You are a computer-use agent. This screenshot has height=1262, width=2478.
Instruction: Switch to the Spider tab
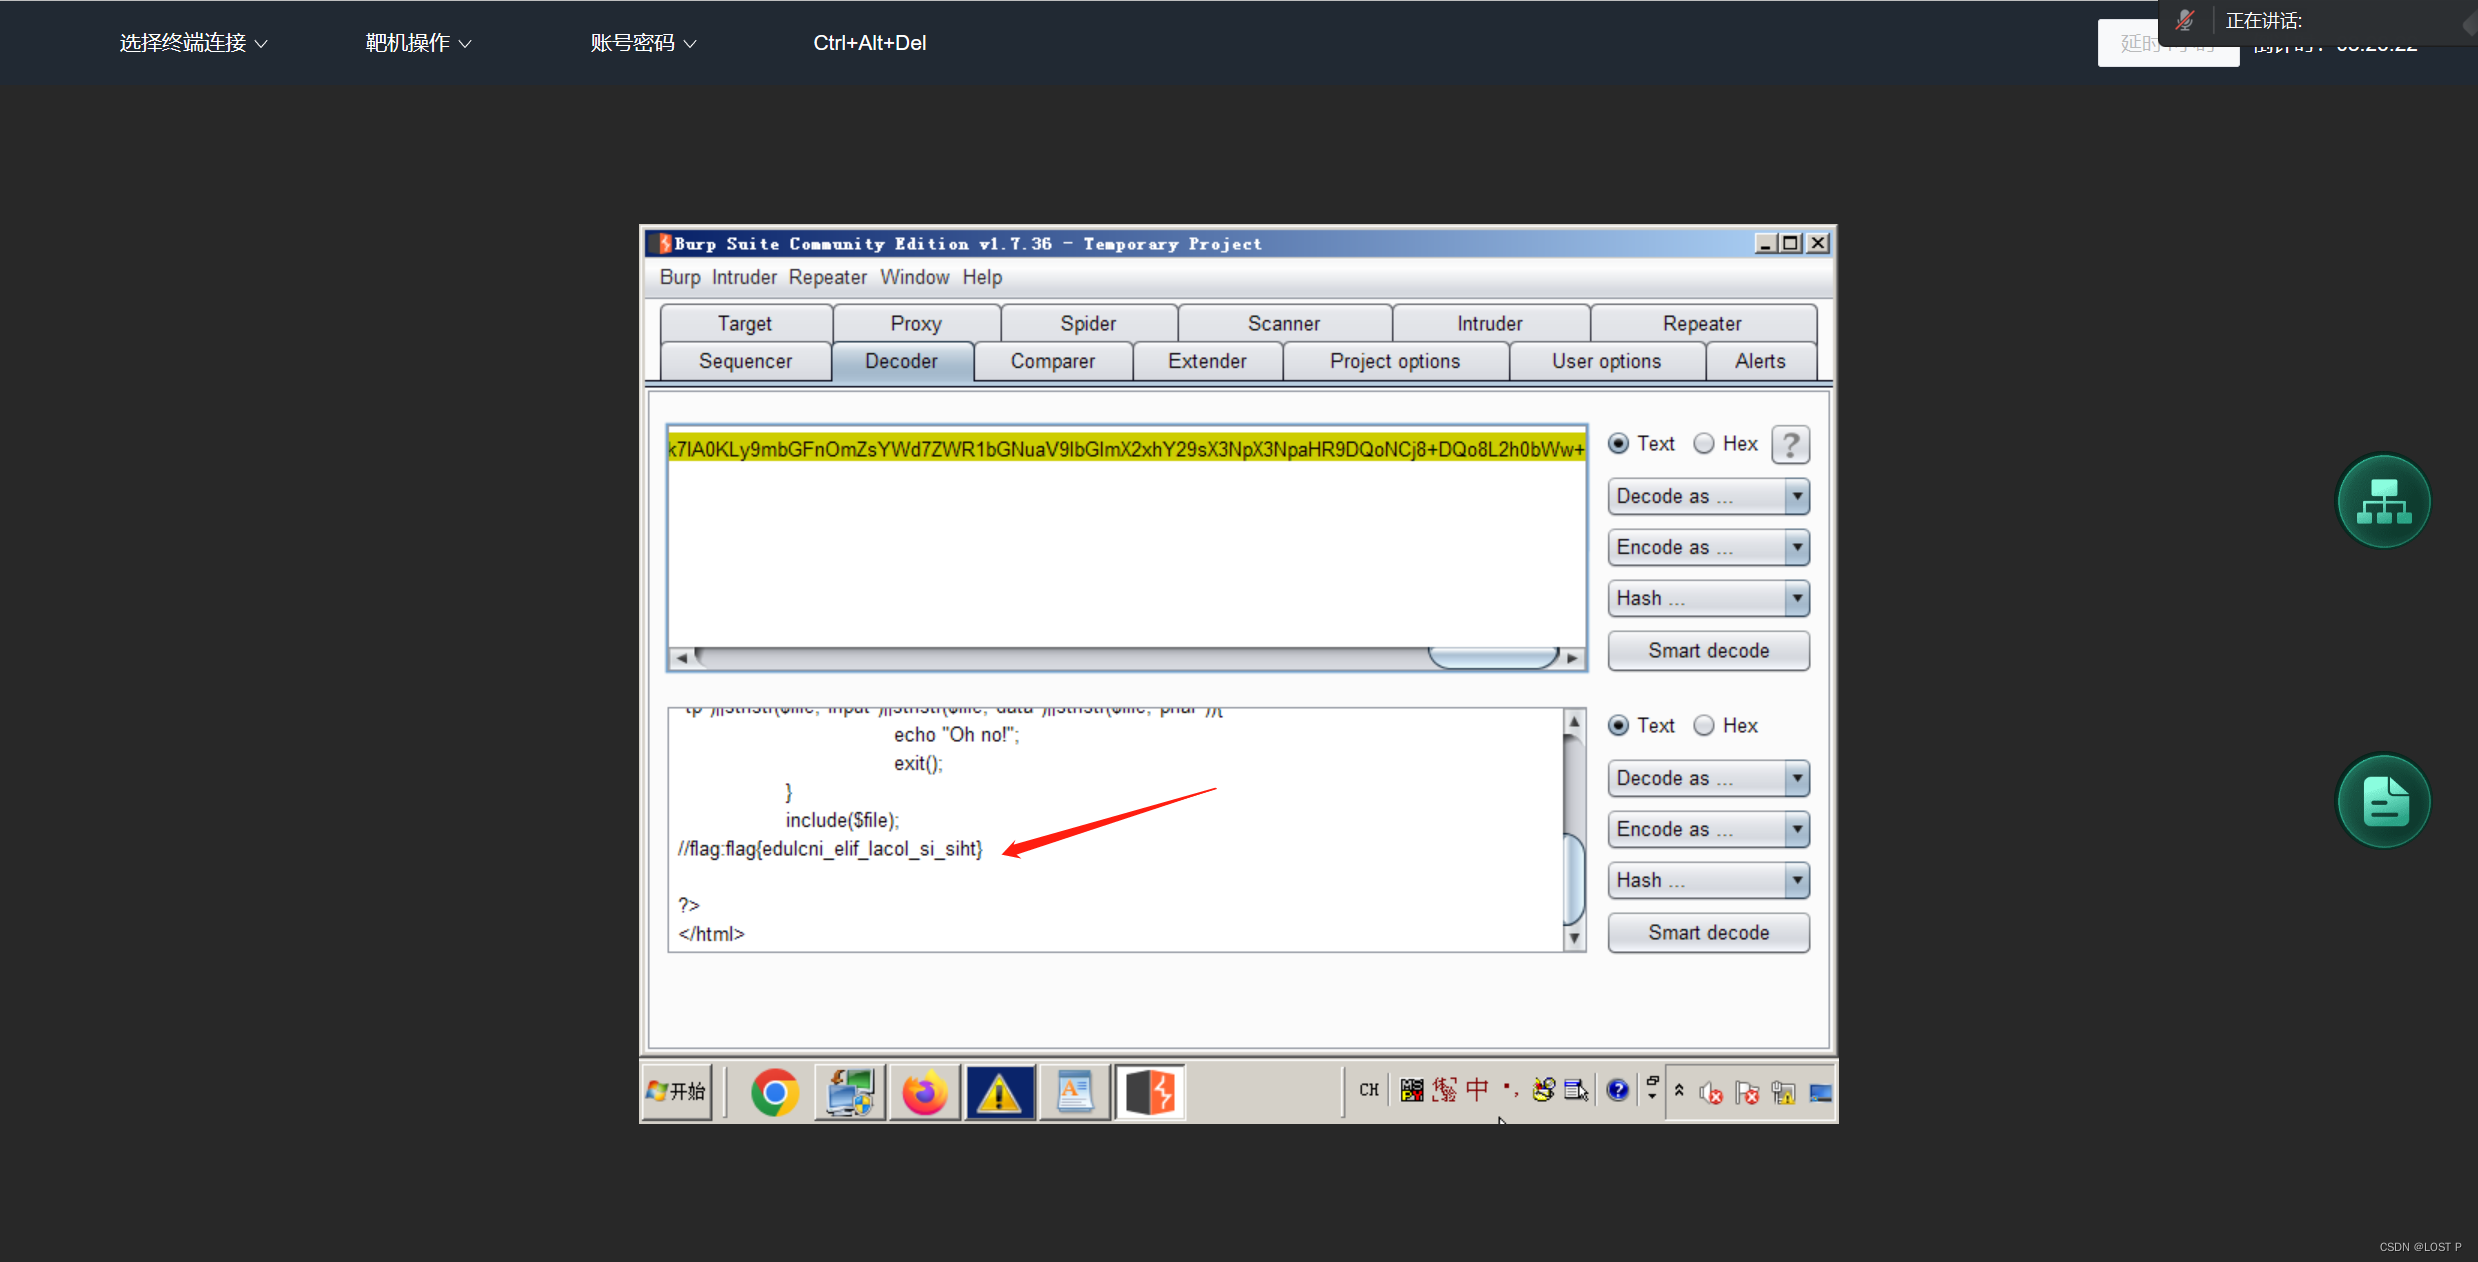[x=1088, y=323]
